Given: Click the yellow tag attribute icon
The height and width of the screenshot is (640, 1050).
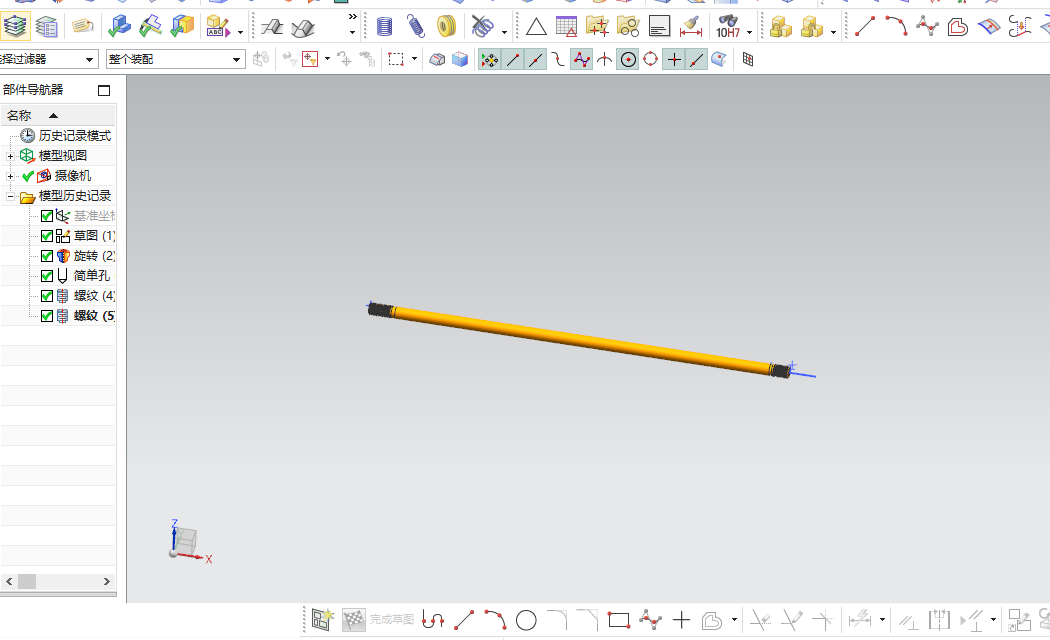Looking at the screenshot, I should tap(82, 27).
